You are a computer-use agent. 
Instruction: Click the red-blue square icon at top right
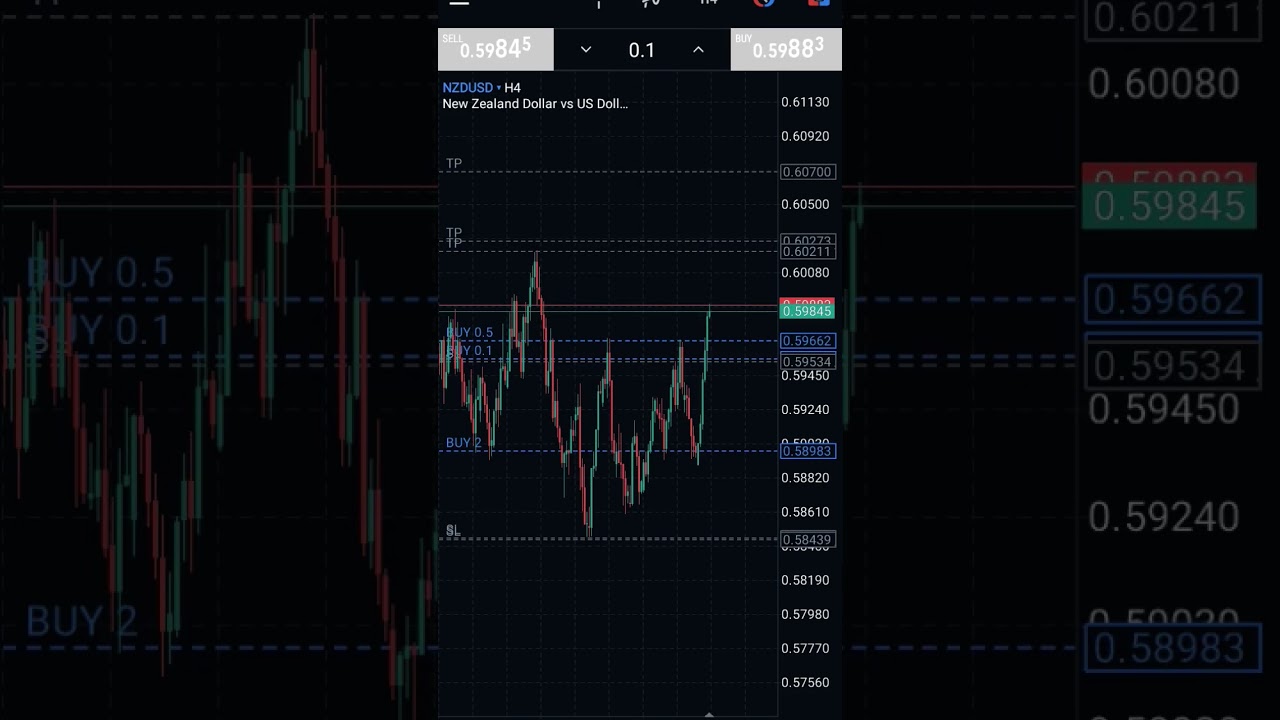click(x=818, y=3)
